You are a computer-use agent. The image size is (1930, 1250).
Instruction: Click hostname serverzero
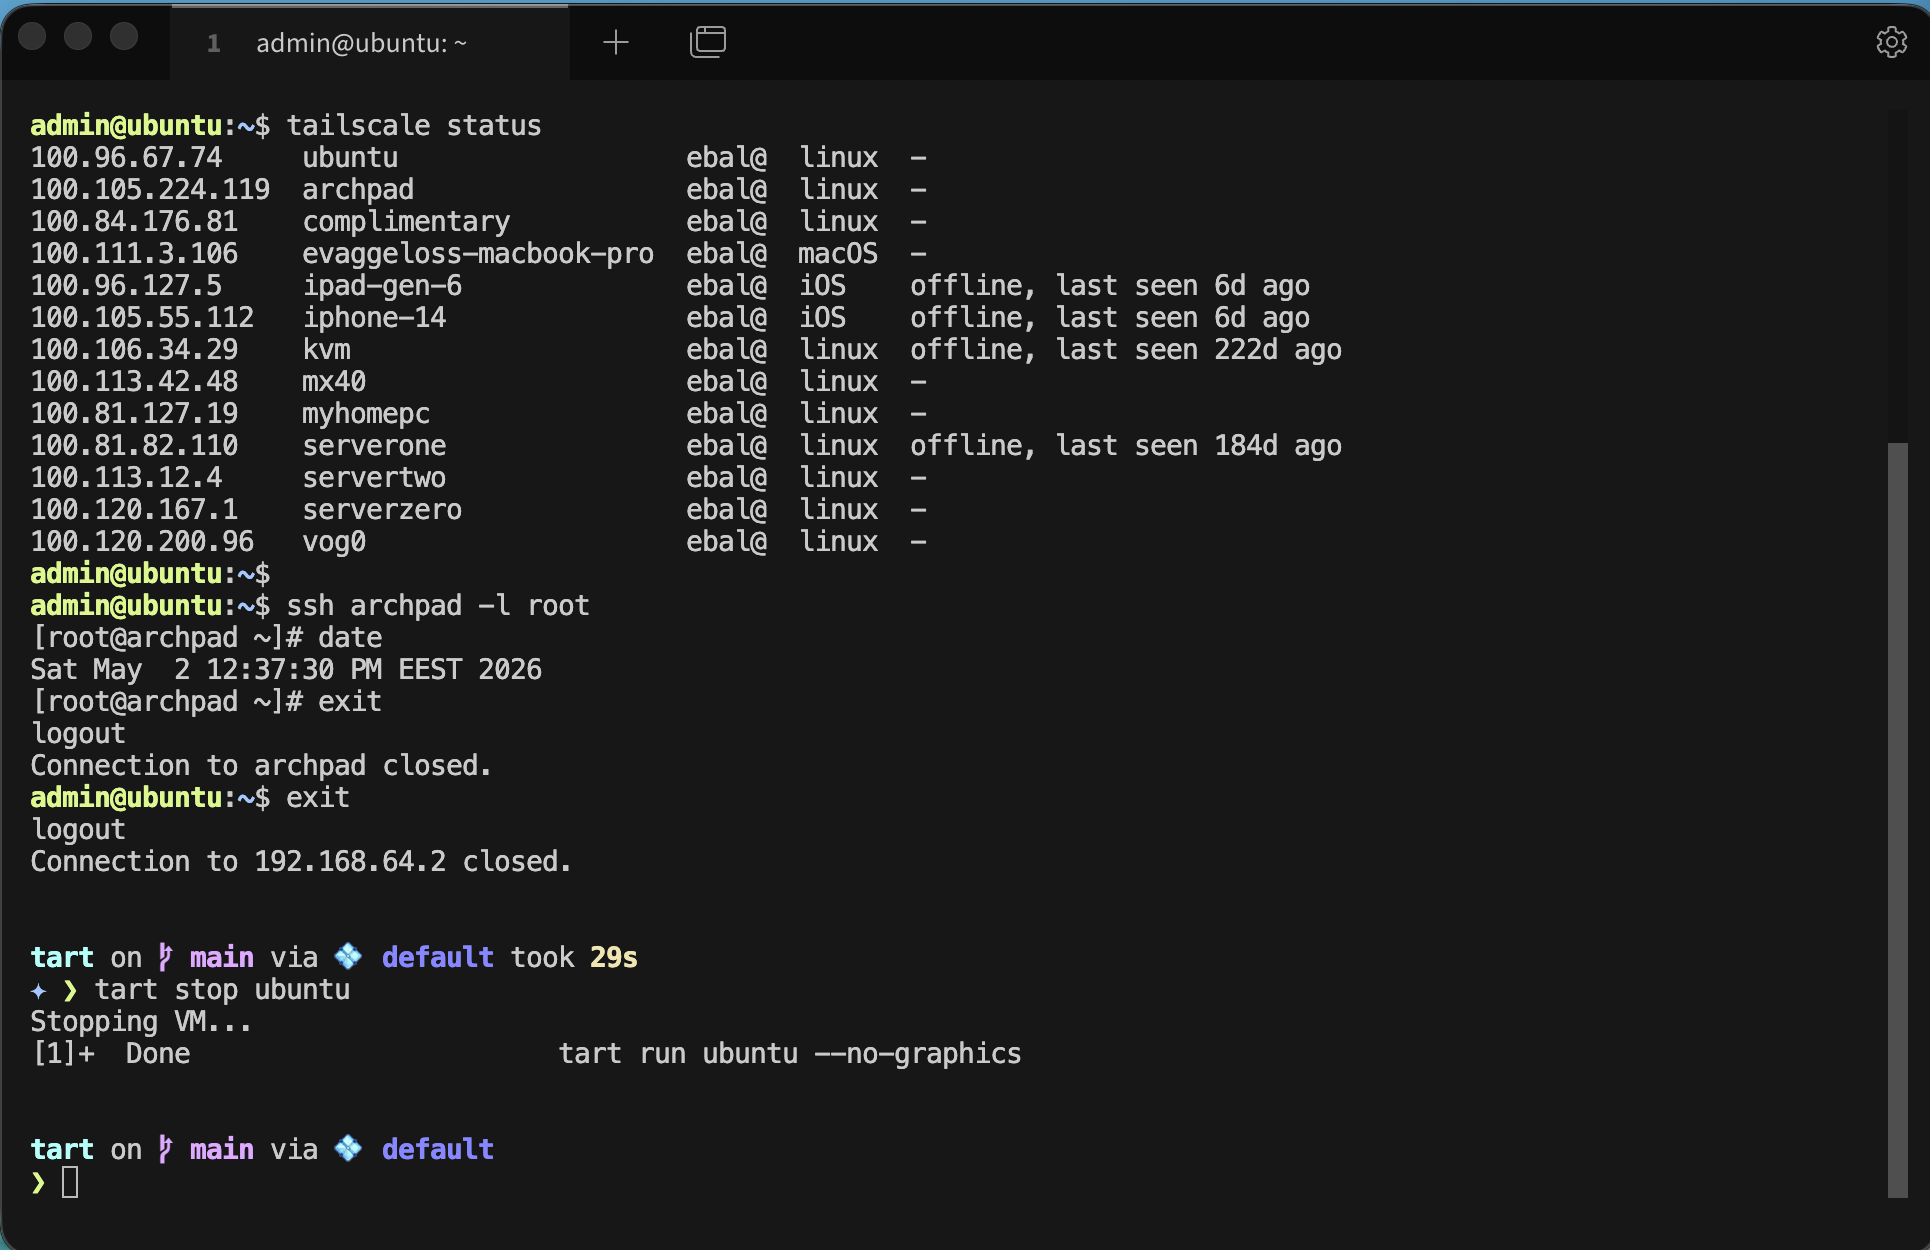pyautogui.click(x=382, y=510)
